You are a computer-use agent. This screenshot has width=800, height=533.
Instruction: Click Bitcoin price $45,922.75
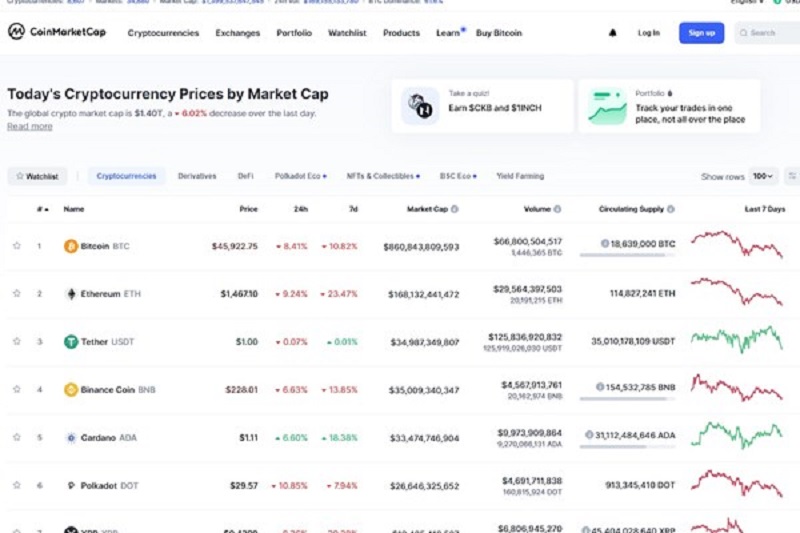tap(235, 246)
